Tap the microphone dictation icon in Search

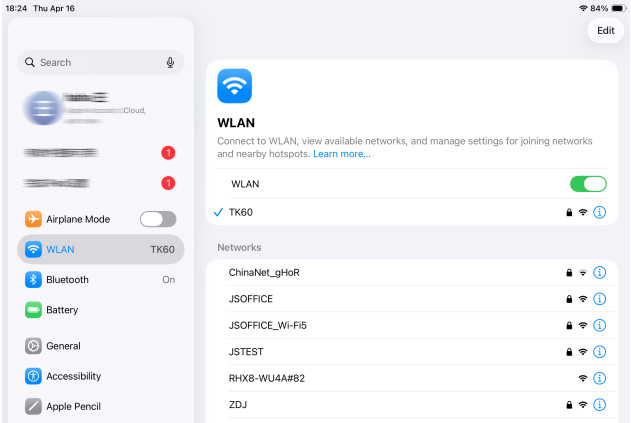click(170, 62)
